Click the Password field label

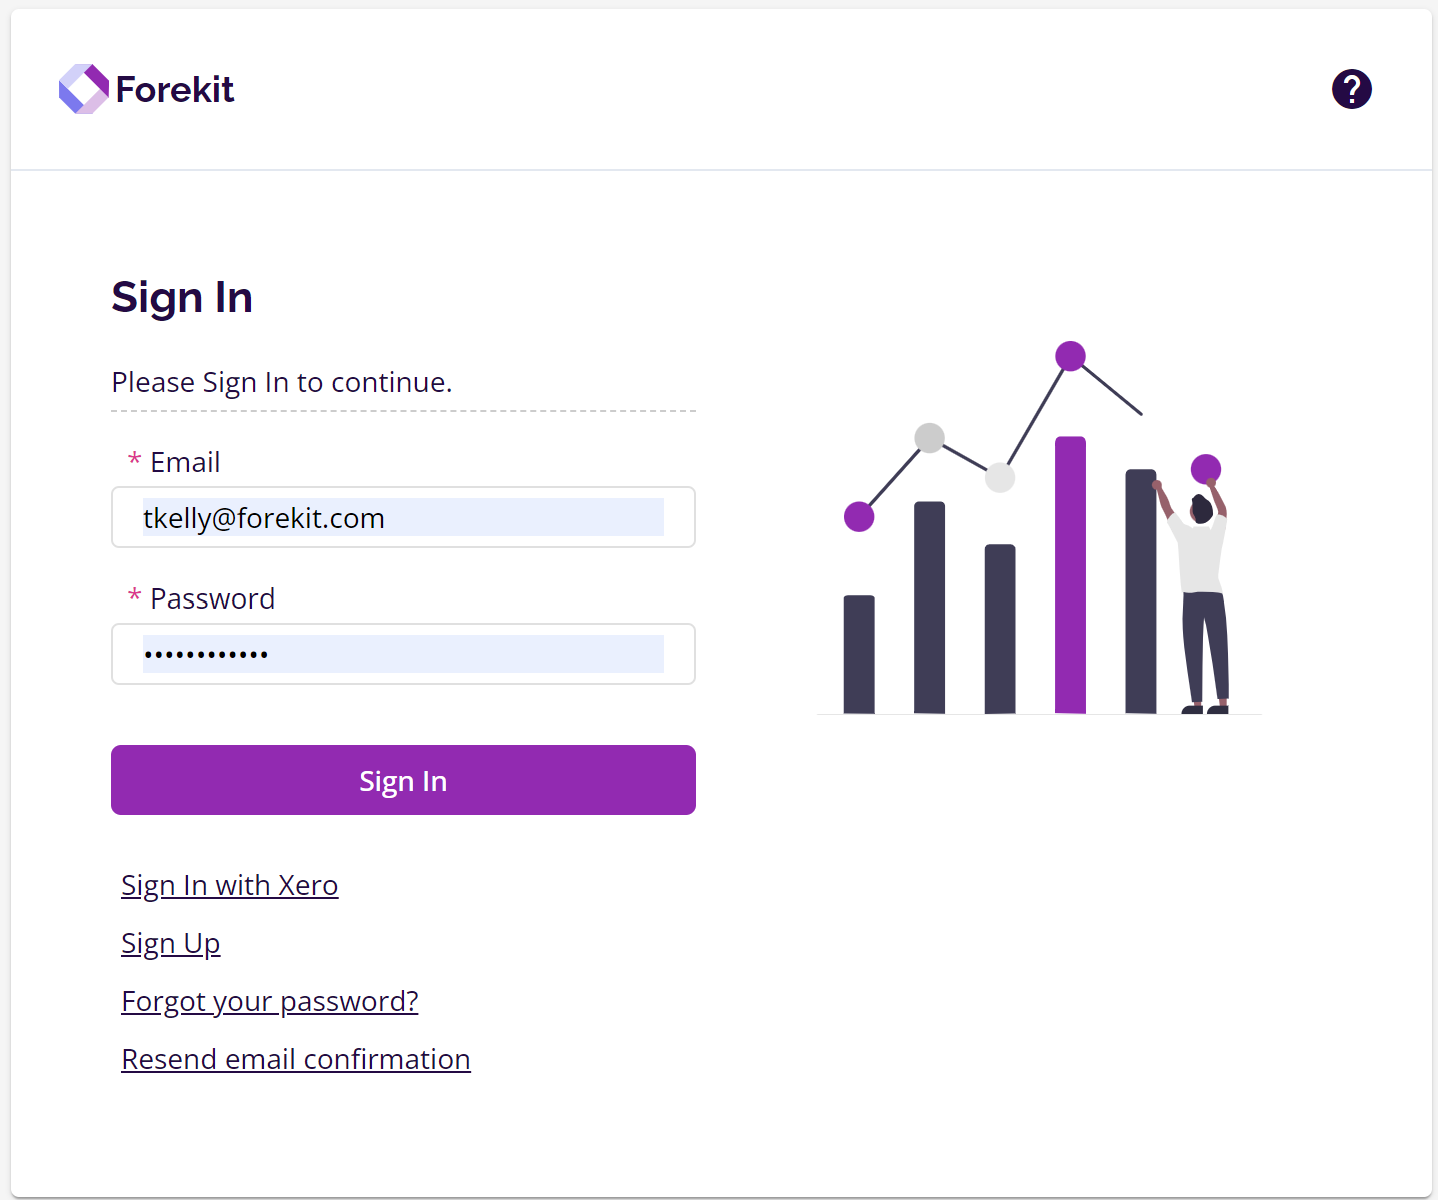[212, 599]
